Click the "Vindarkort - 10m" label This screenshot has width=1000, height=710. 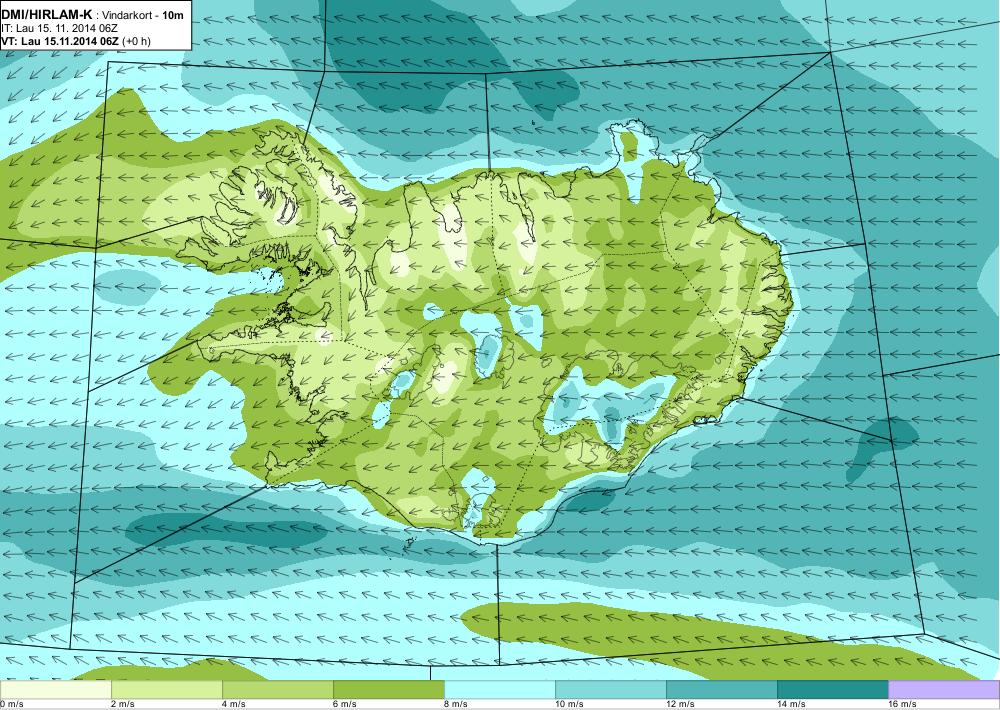click(143, 15)
